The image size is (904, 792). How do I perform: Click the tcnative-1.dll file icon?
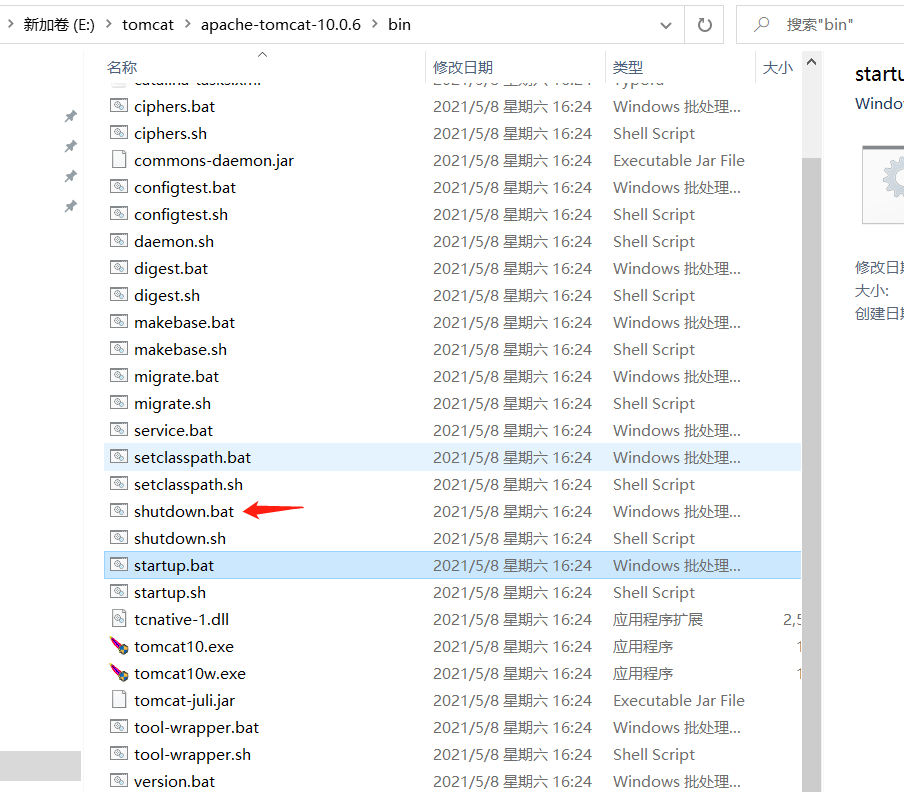click(119, 618)
